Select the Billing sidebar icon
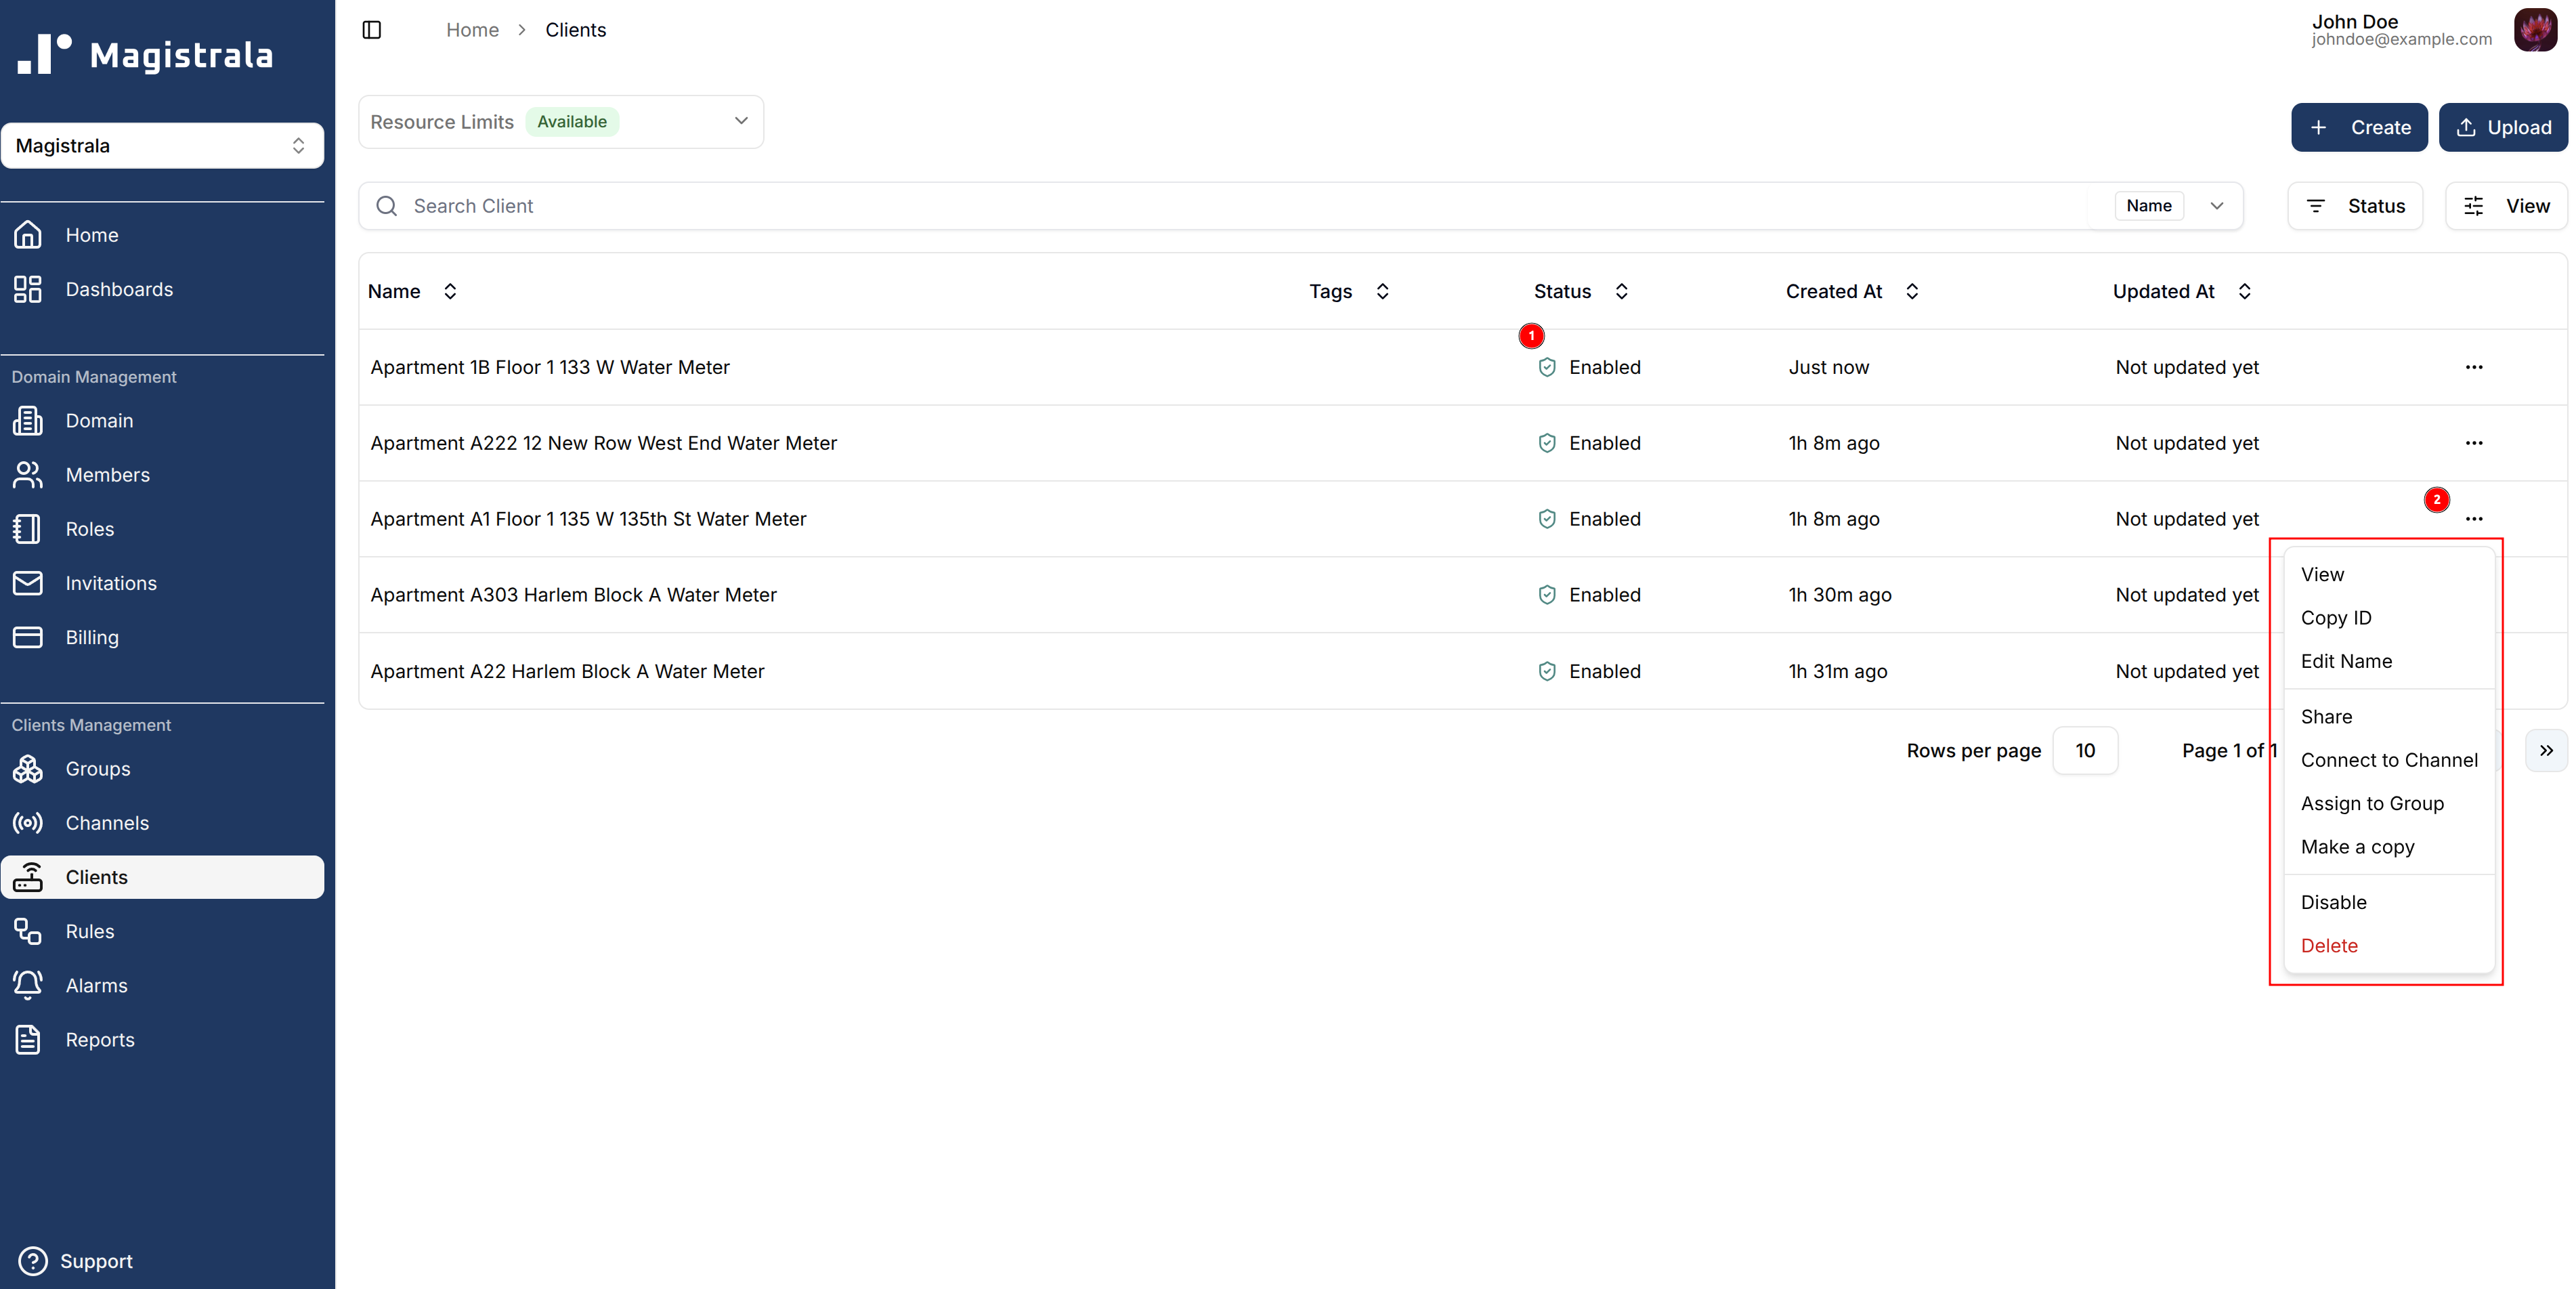2576x1289 pixels. click(28, 637)
